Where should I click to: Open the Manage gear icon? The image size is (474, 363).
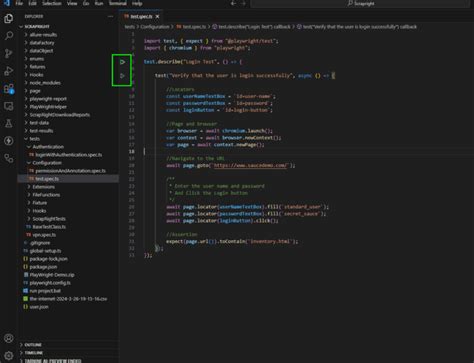(9, 355)
